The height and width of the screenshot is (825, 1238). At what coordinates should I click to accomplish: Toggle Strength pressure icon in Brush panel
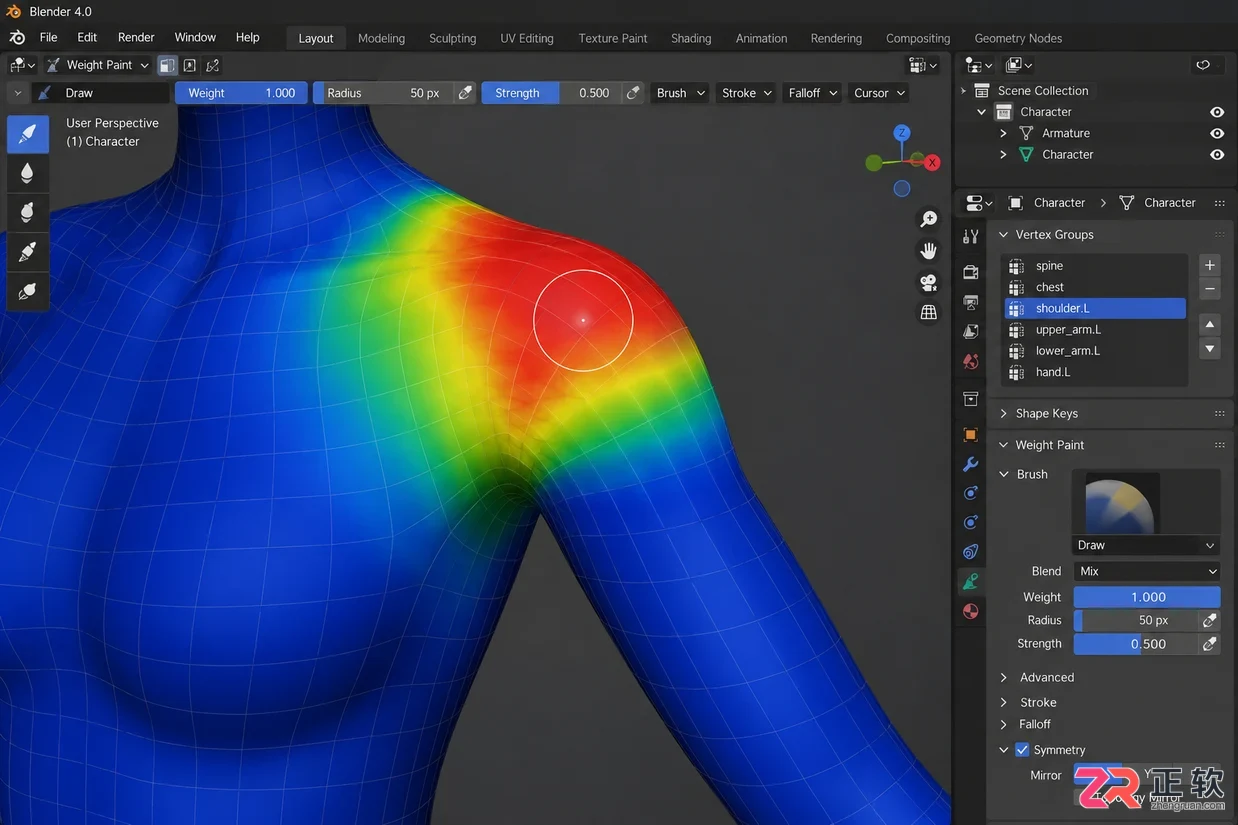point(1210,644)
